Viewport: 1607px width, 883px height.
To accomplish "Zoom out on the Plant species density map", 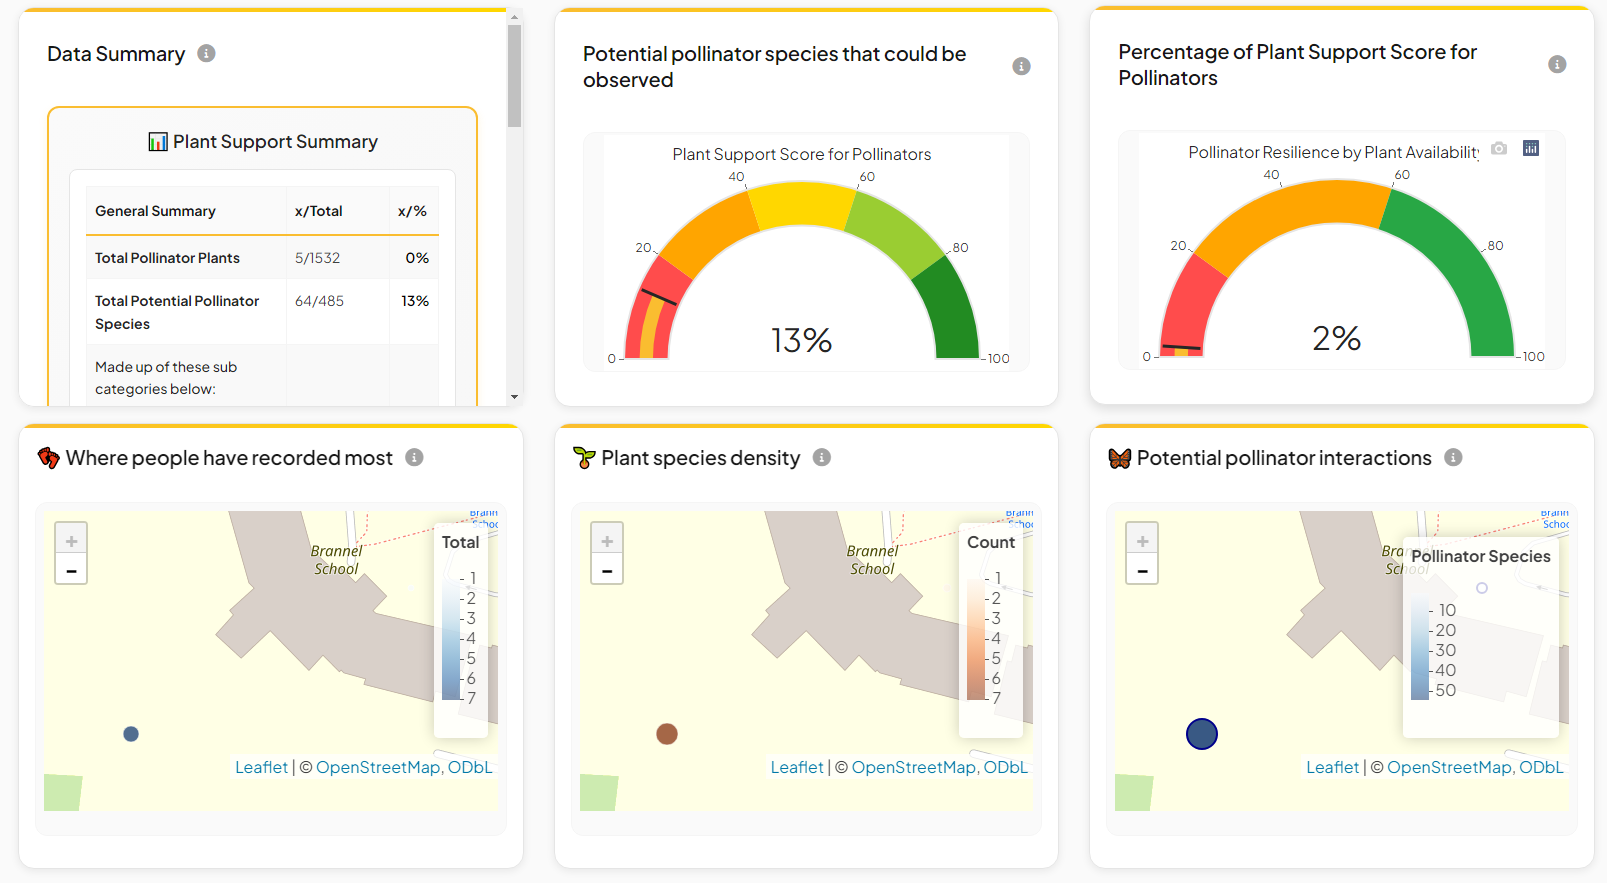I will click(x=607, y=571).
